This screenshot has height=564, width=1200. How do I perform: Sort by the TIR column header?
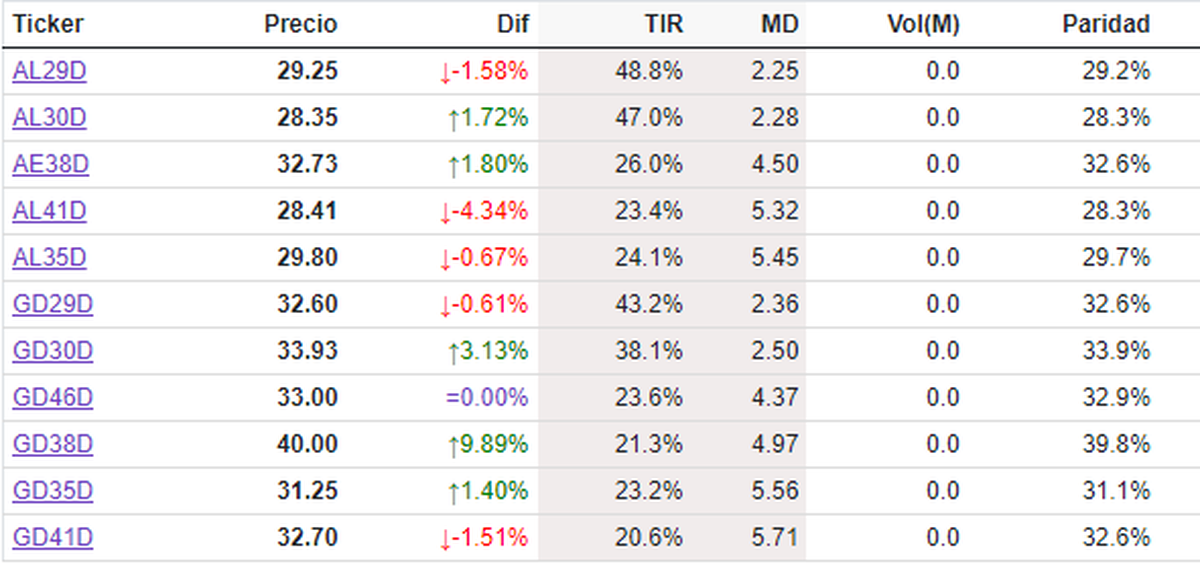[663, 24]
